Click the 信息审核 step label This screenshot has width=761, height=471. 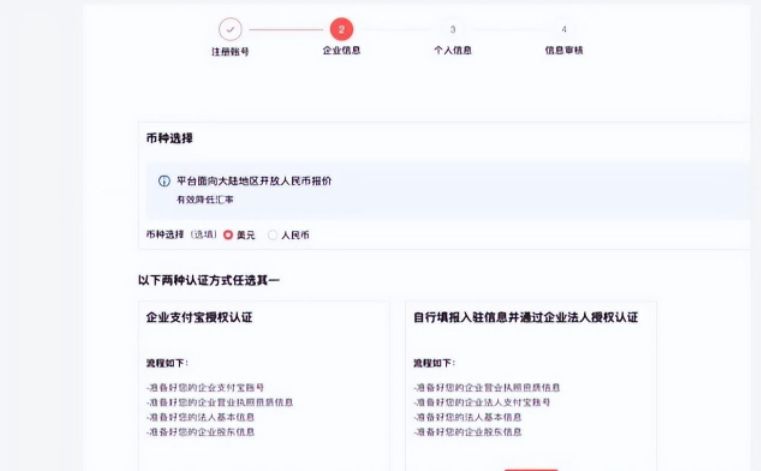click(563, 50)
